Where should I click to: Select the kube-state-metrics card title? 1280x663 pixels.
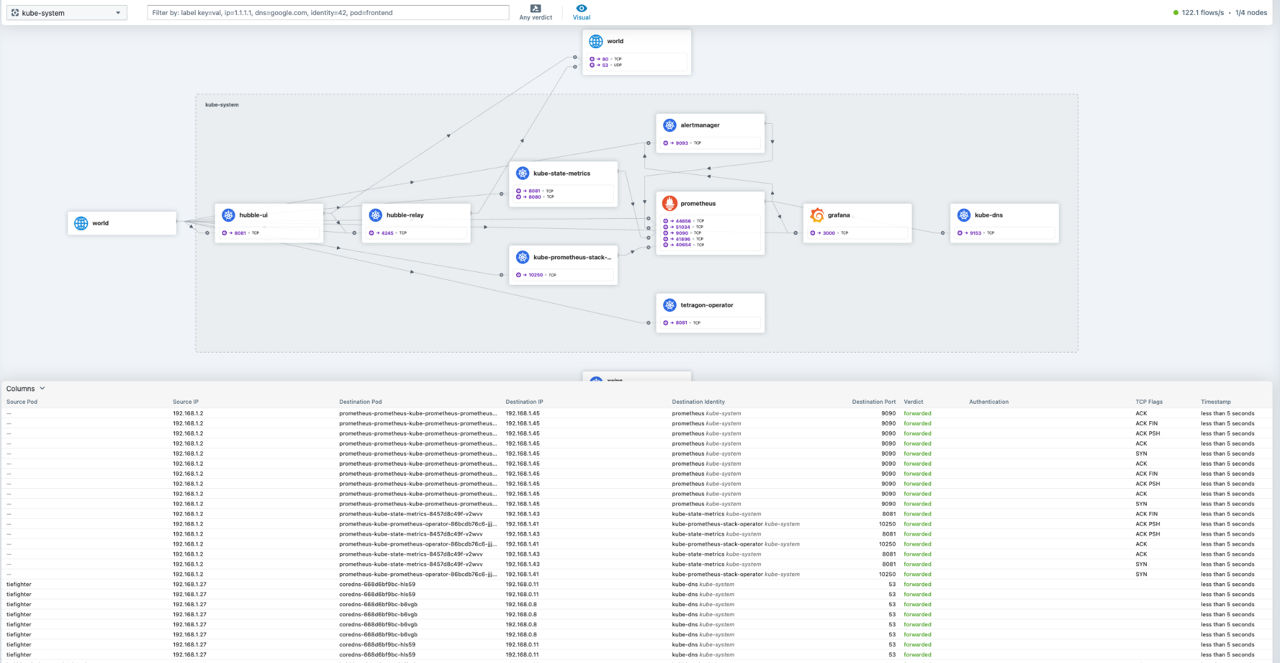pyautogui.click(x=562, y=173)
